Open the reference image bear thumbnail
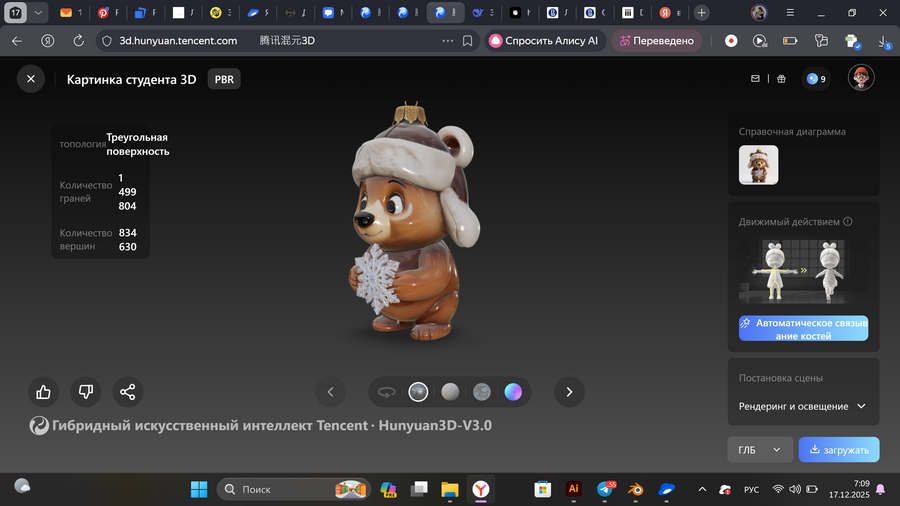900x506 pixels. tap(758, 165)
